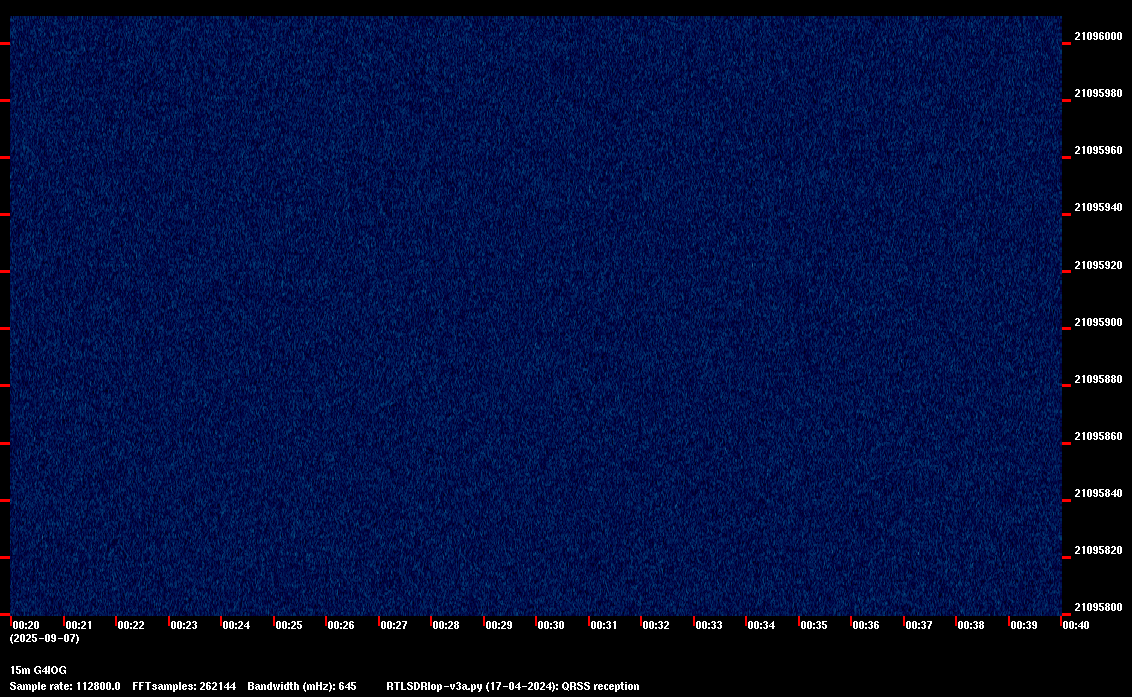Click the 00:40 time label

tap(1076, 625)
